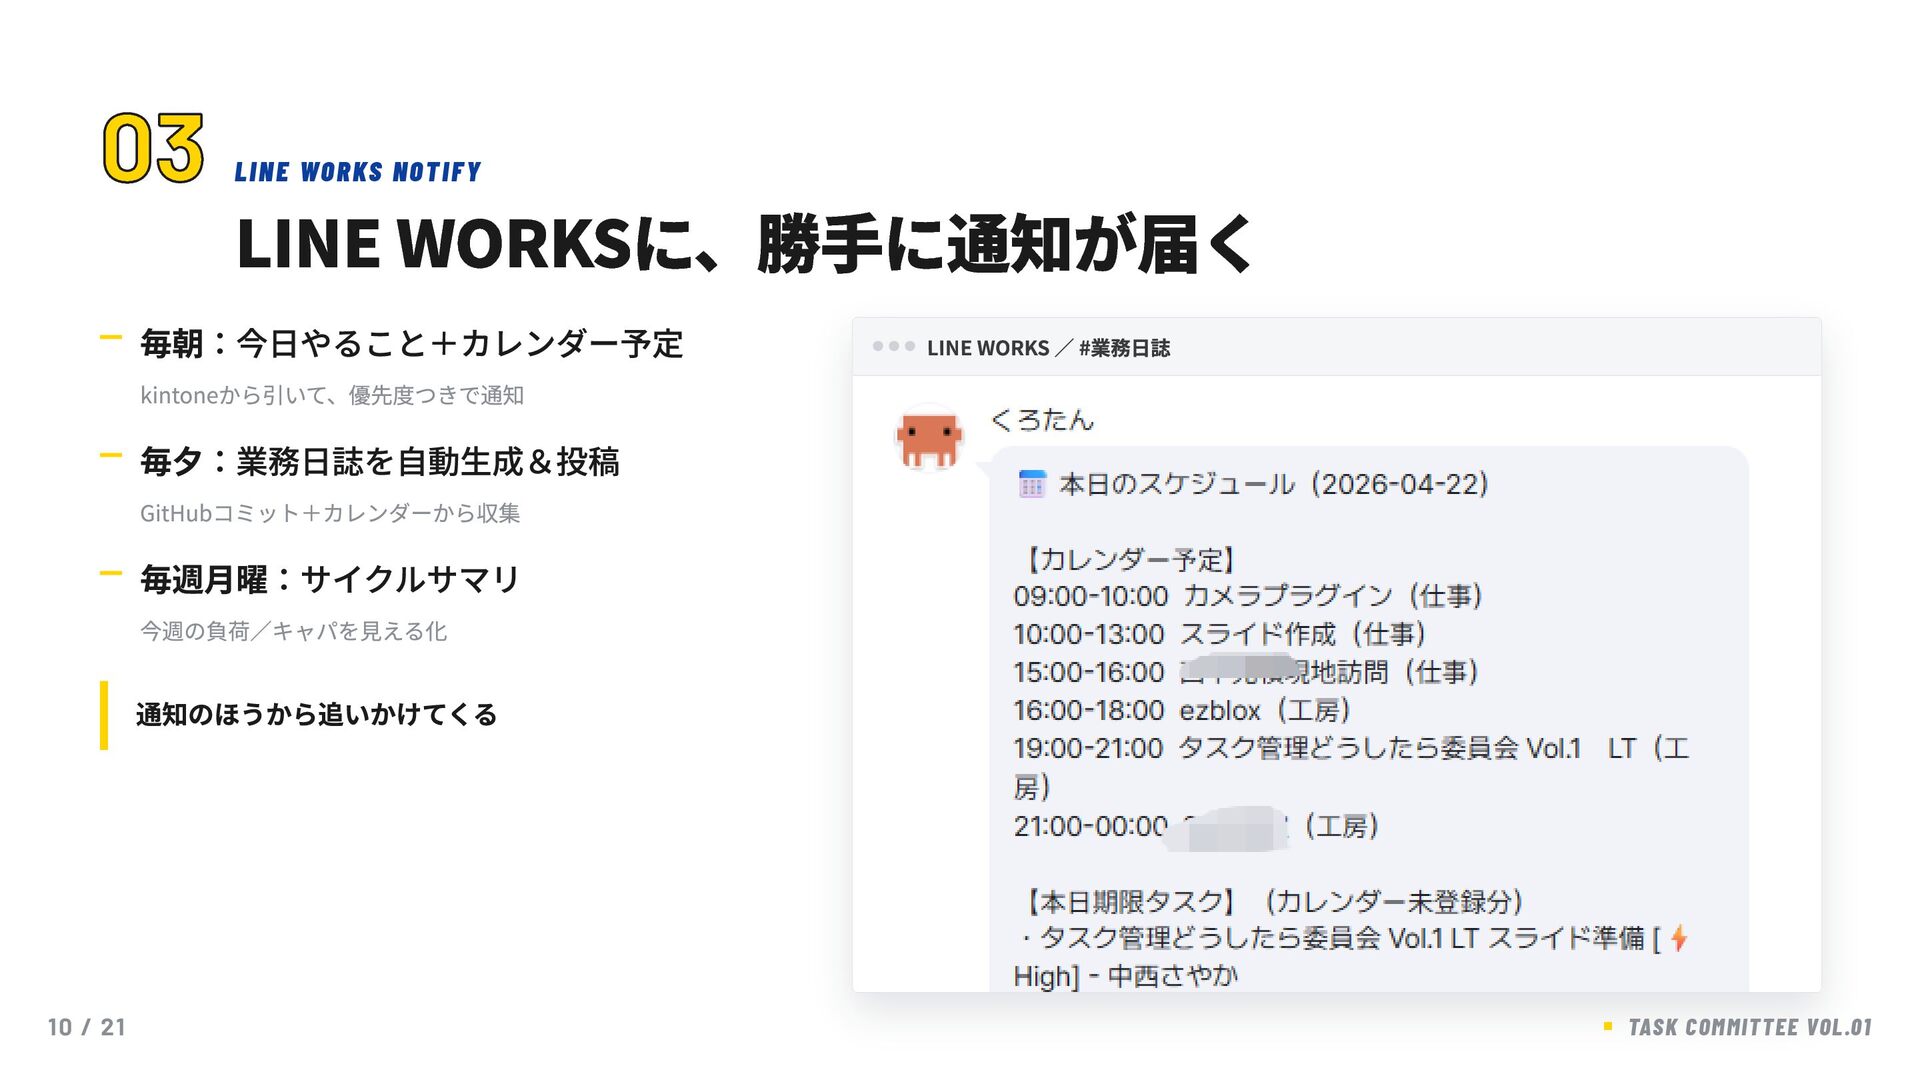Image resolution: width=1920 pixels, height=1080 pixels.
Task: Click the yellow 03 section number
Action: point(154,149)
